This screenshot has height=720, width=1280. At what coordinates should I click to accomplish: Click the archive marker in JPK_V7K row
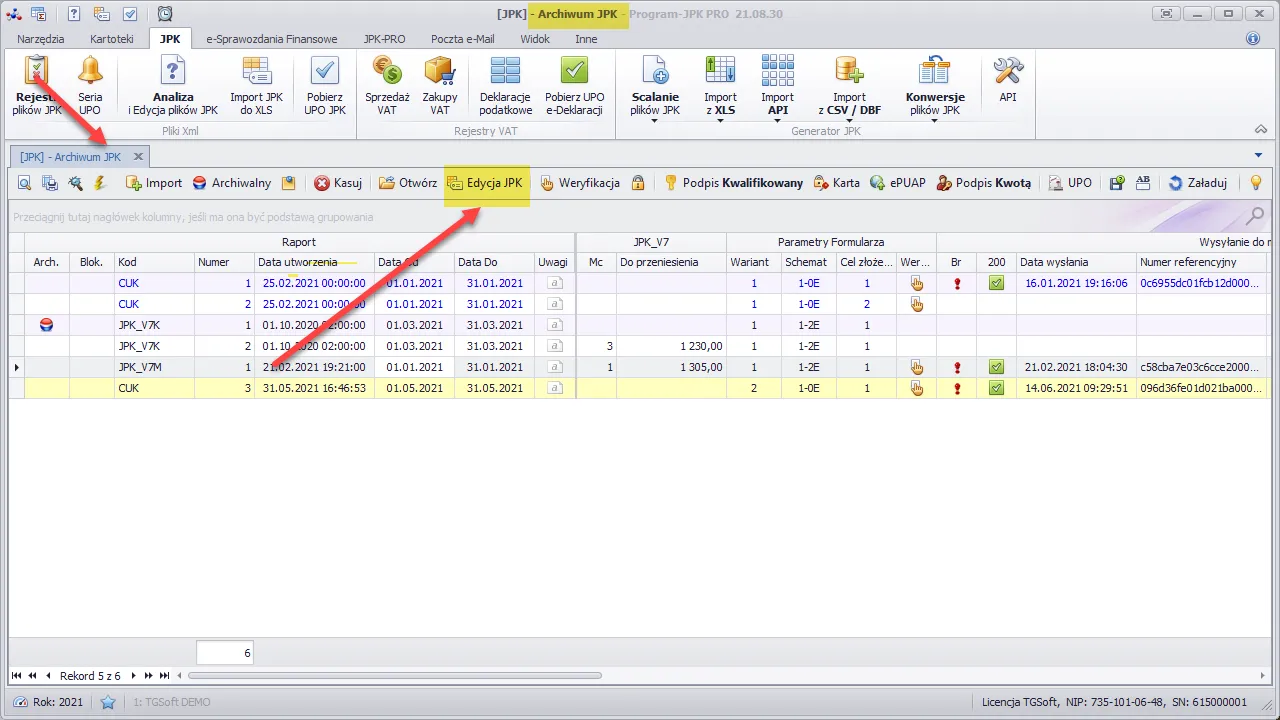[x=46, y=325]
